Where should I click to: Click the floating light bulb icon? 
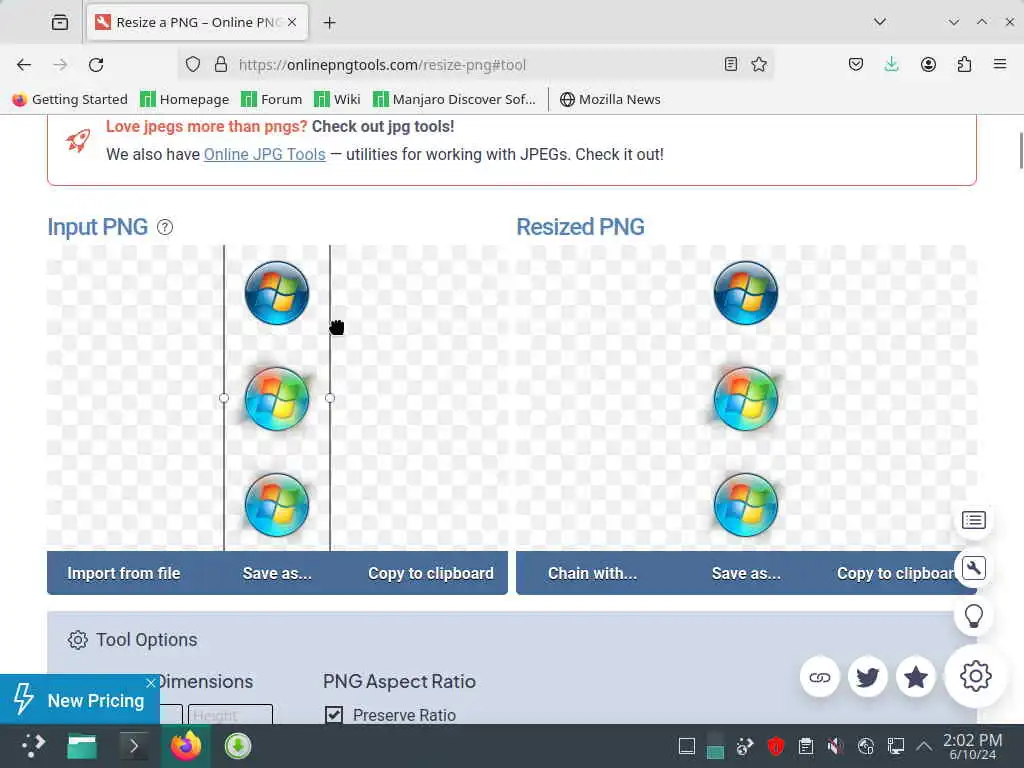974,616
